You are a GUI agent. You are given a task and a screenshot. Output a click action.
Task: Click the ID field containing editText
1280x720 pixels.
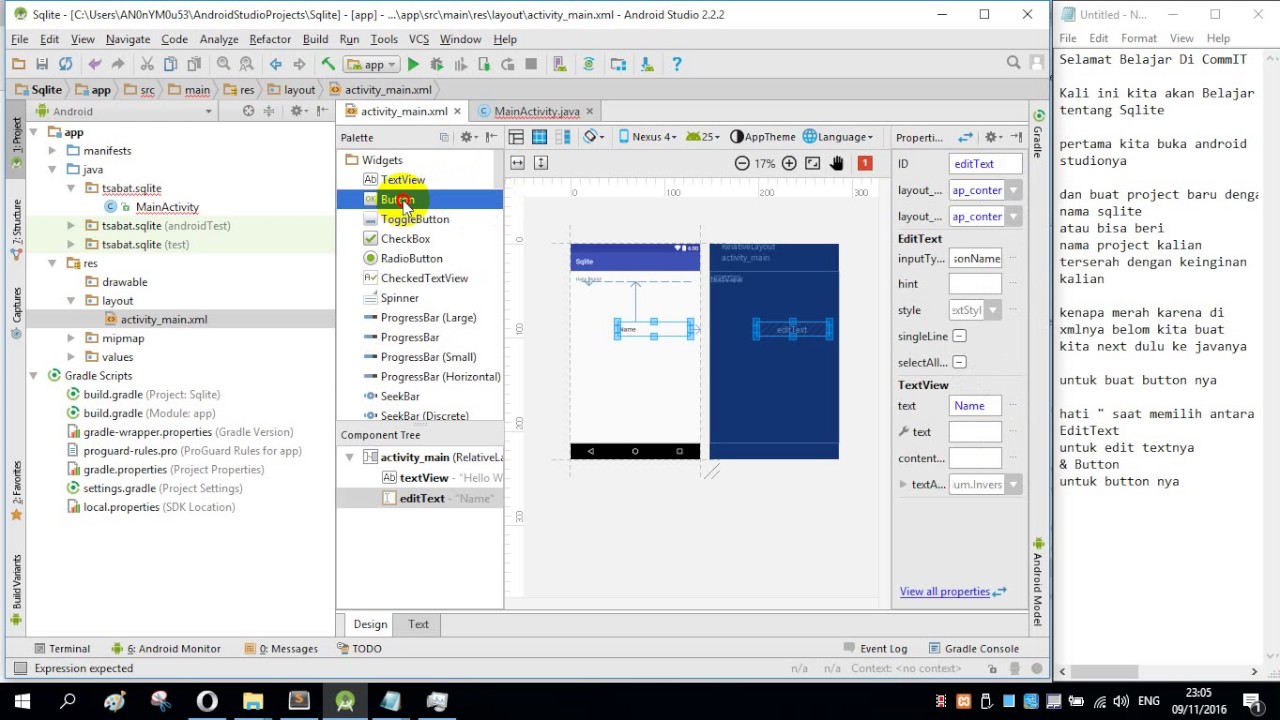[x=985, y=164]
